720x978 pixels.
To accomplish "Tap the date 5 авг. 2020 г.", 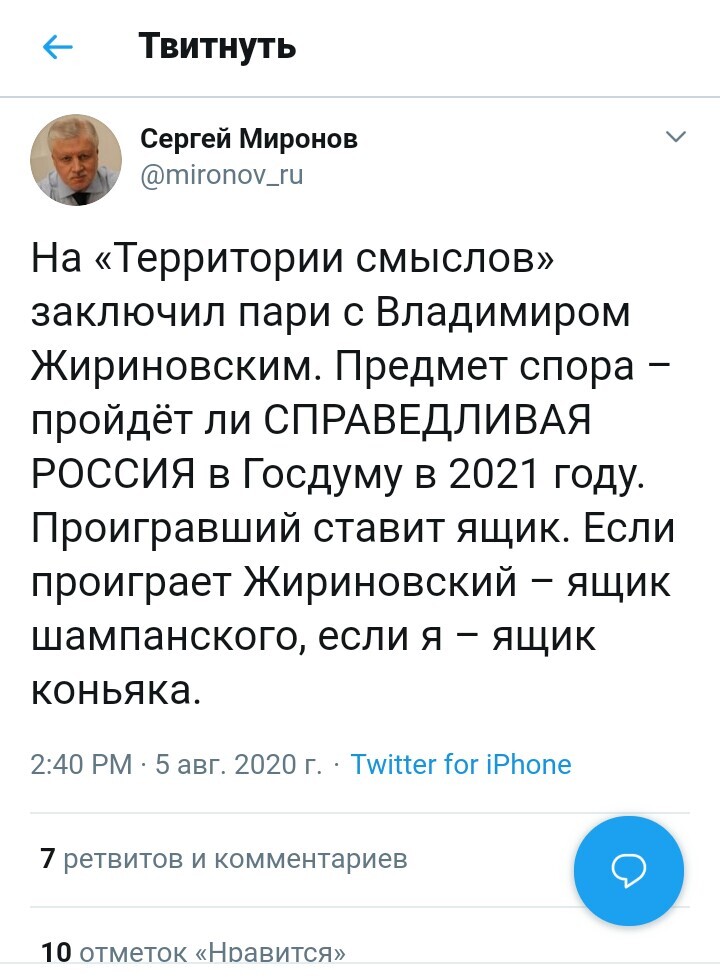I will tap(238, 765).
